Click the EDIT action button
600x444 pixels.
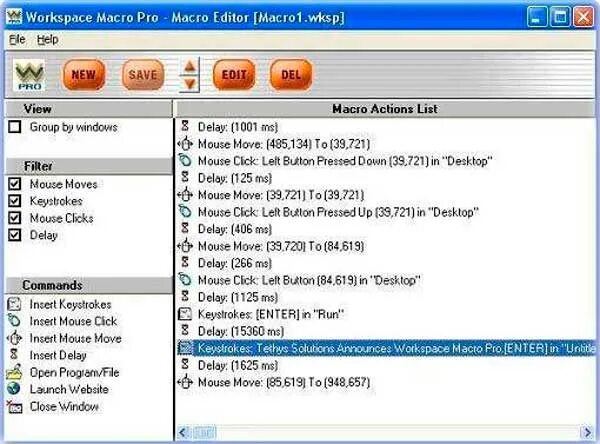tap(234, 75)
